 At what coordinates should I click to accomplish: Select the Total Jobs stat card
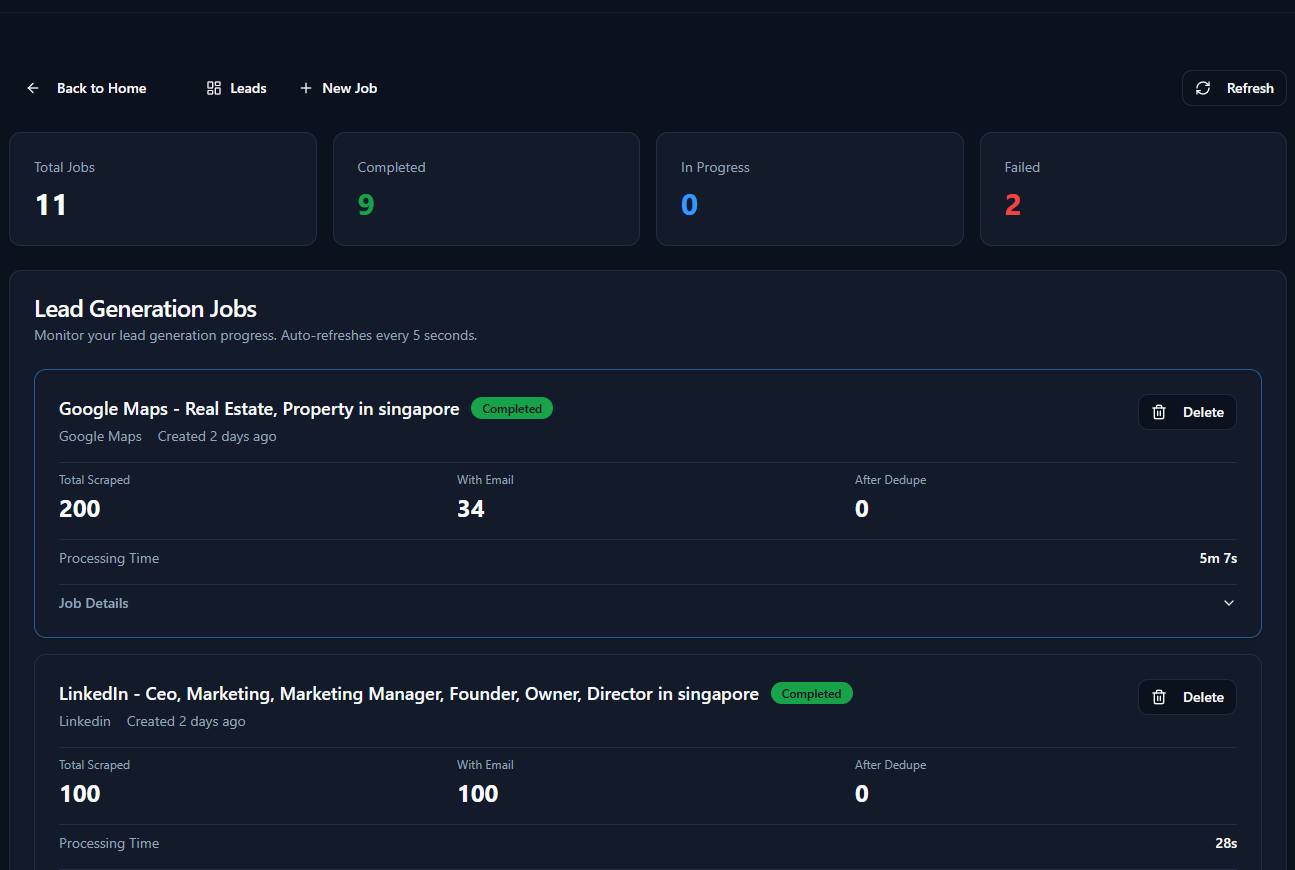[163, 189]
